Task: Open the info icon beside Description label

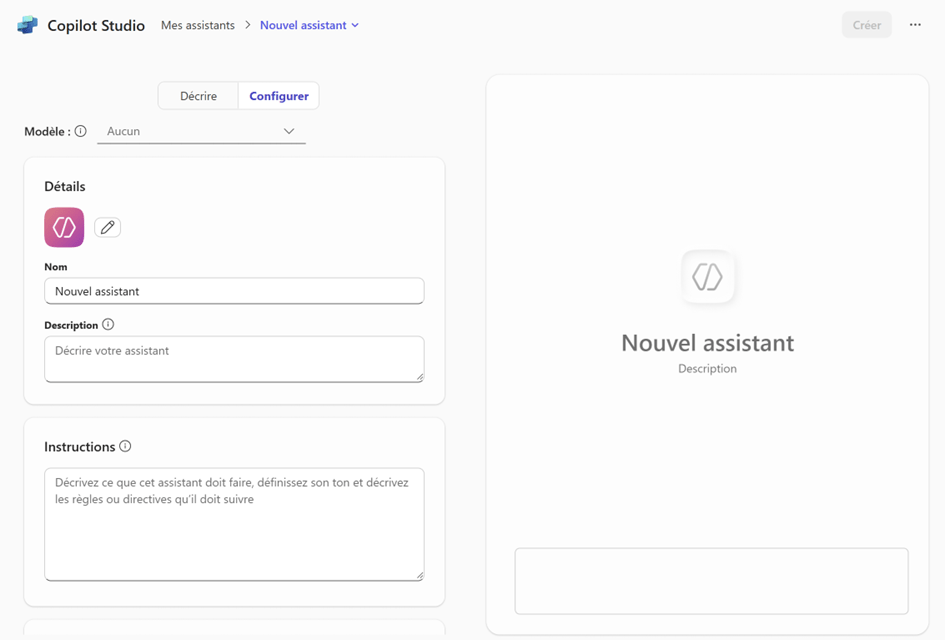Action: (x=108, y=325)
